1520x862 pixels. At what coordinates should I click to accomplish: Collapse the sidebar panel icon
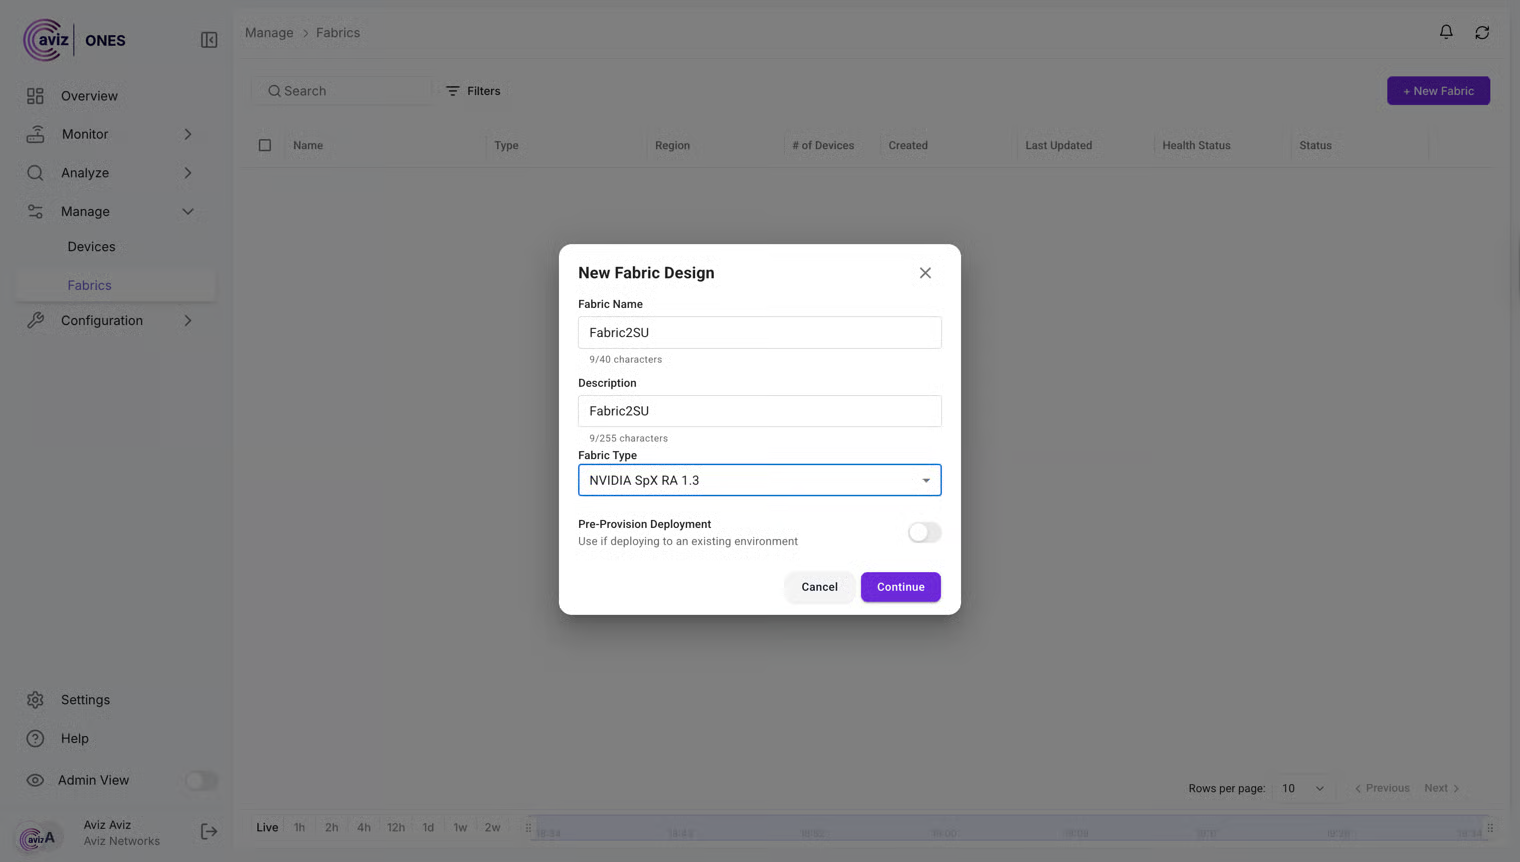click(209, 40)
